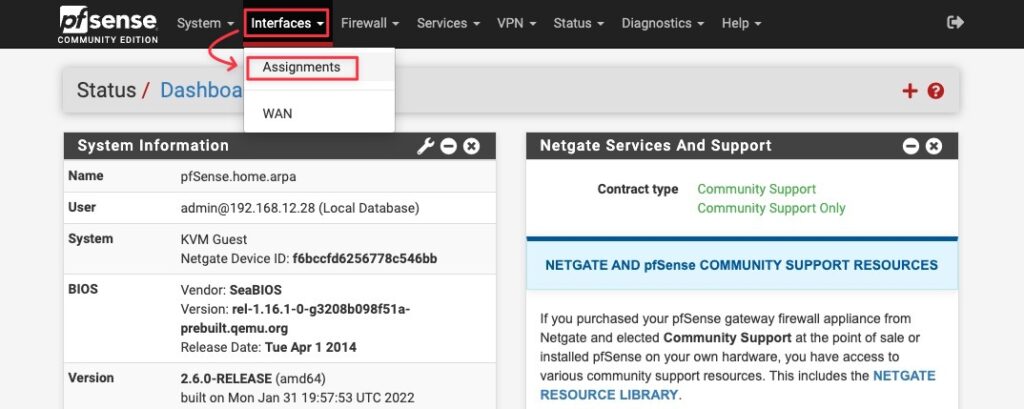1024x409 pixels.
Task: Click the admin@192.168.12.28 user value
Action: [300, 208]
